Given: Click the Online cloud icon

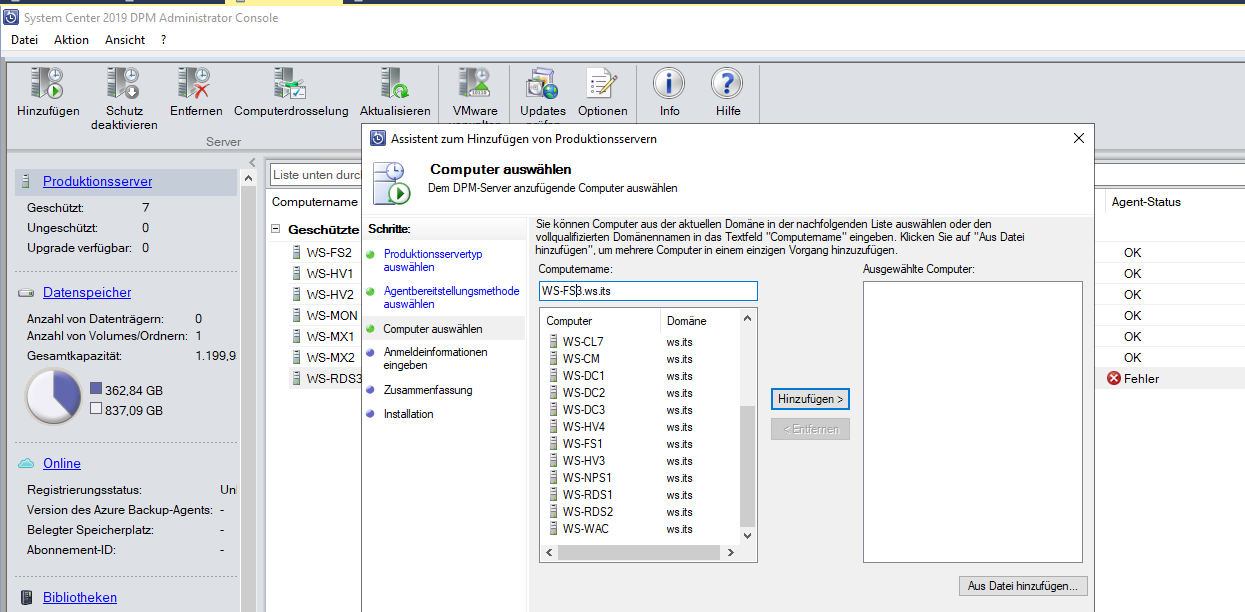Looking at the screenshot, I should 27,464.
